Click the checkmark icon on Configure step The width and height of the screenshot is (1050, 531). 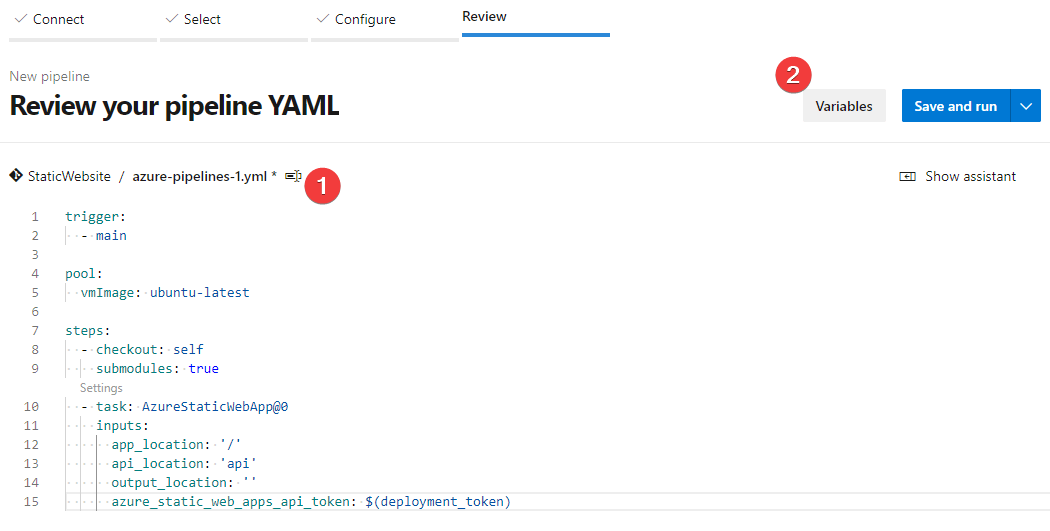click(322, 19)
